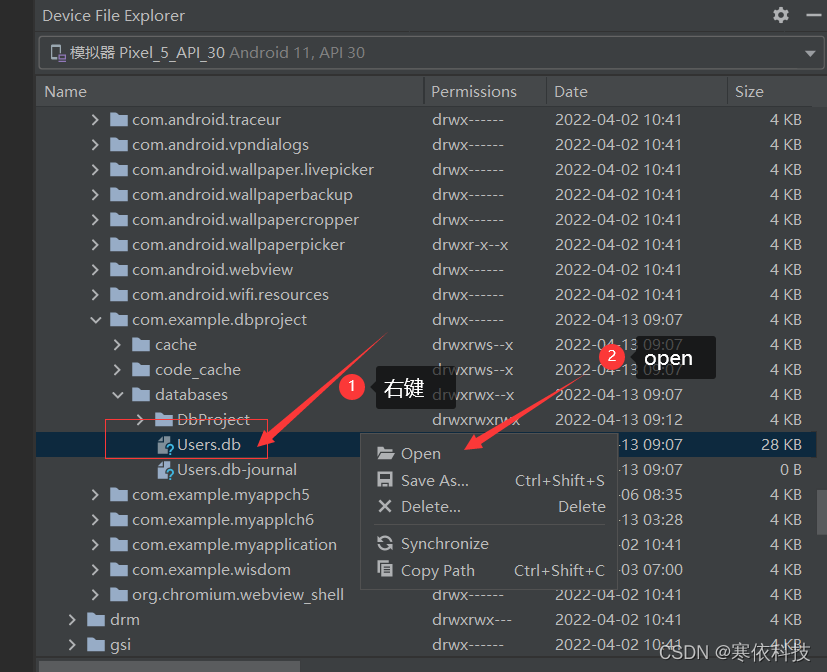Select the code_cache folder icon
827x672 pixels.
click(141, 370)
